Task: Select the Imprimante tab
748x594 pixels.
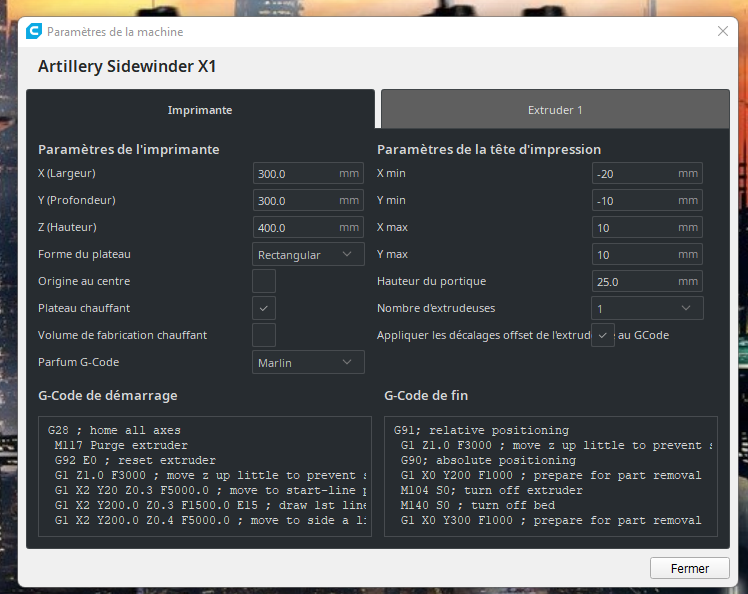Action: coord(200,110)
